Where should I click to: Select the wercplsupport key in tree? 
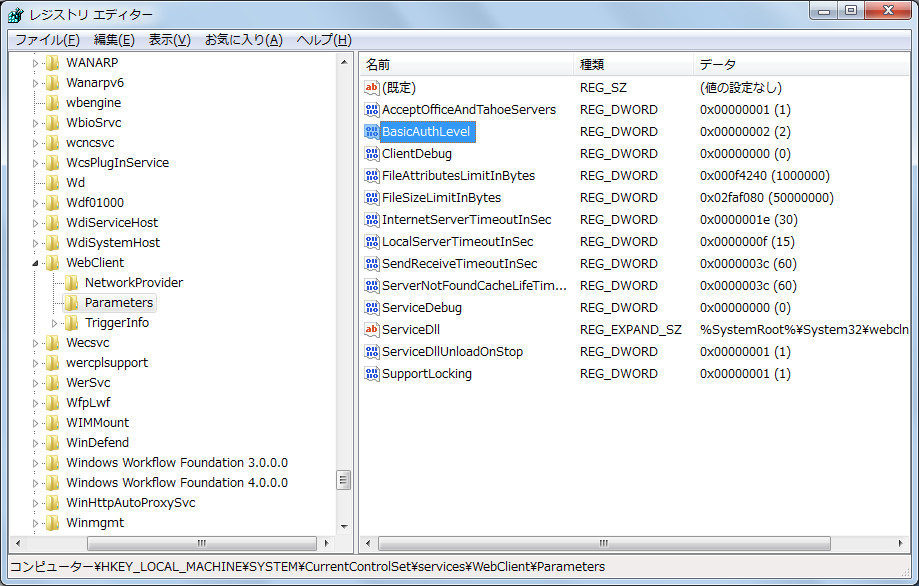107,363
